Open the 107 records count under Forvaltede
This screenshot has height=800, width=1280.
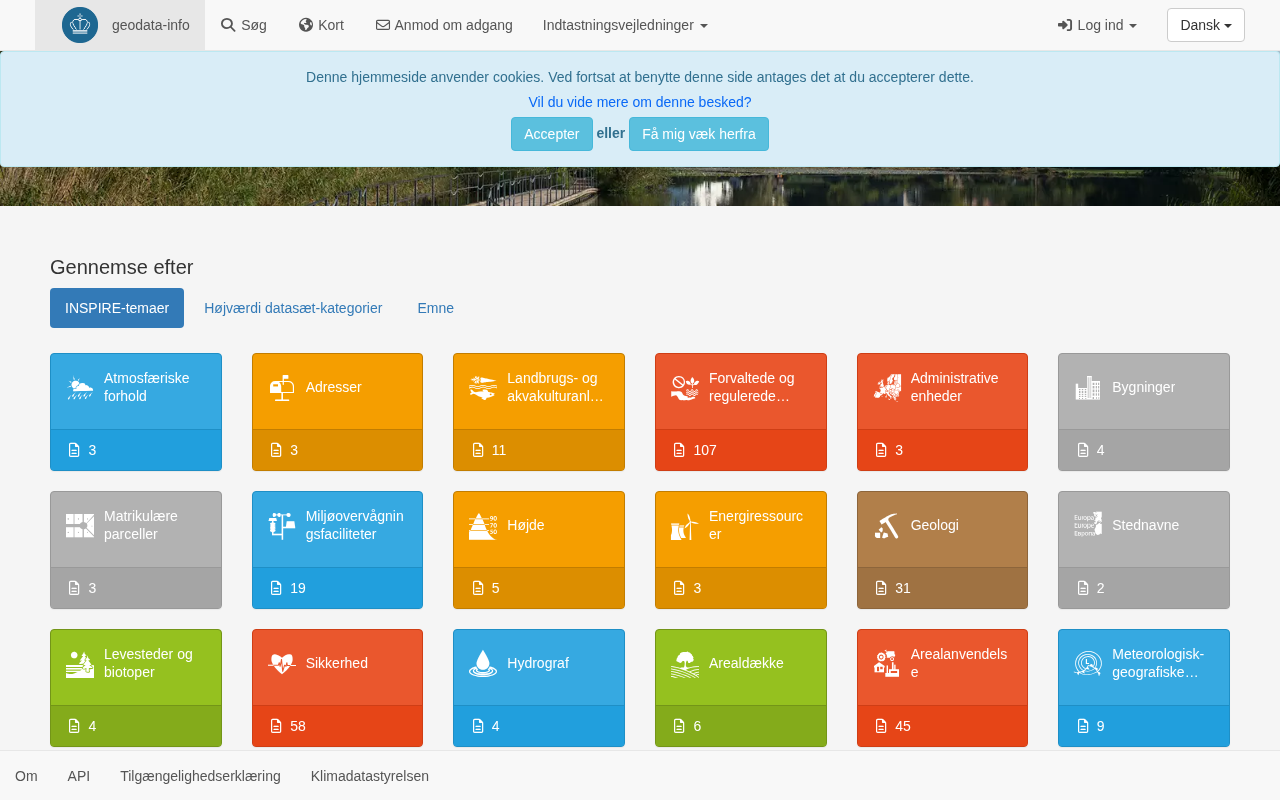point(704,450)
